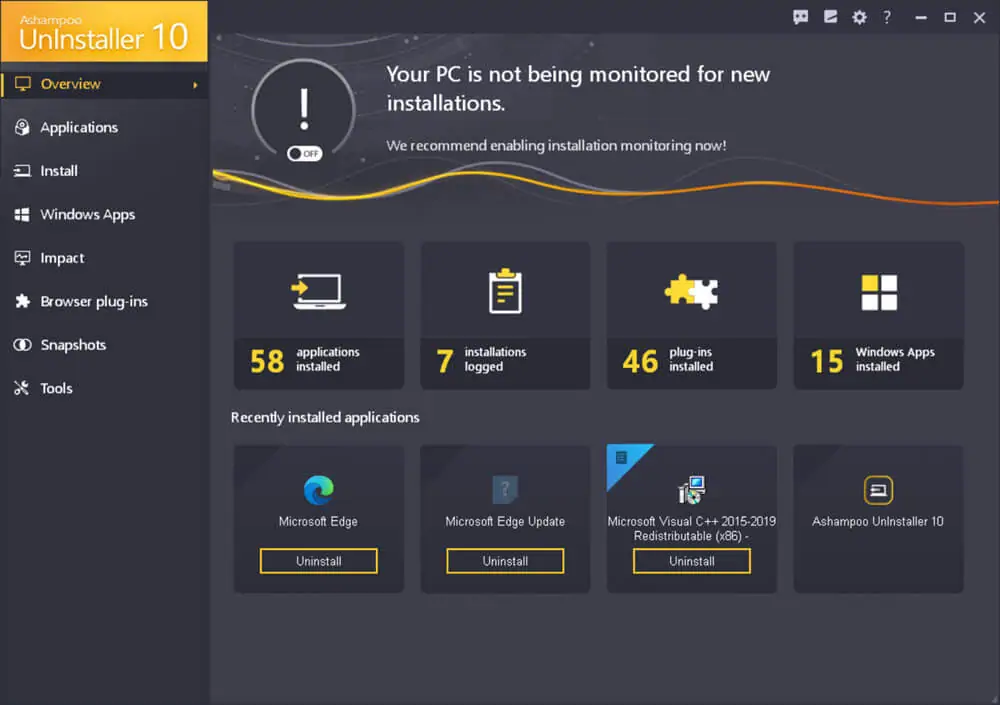
Task: Click the Ashampoo UnInstaller 10 app icon
Action: pyautogui.click(x=878, y=490)
